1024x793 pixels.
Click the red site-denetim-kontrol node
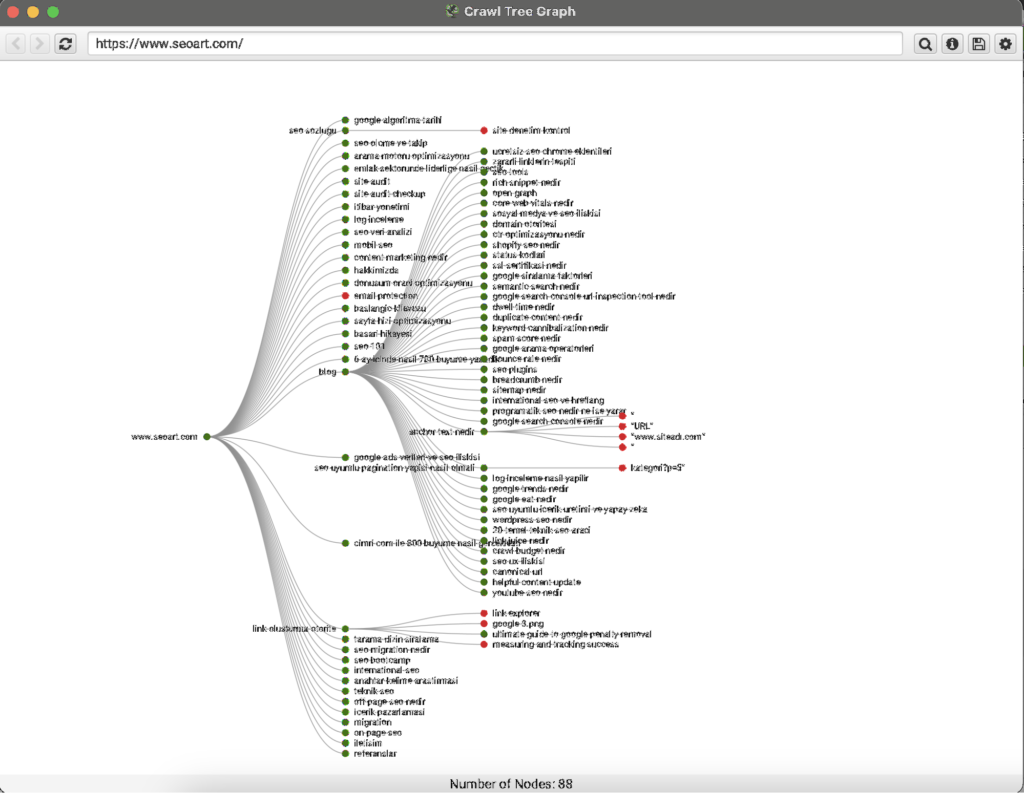click(x=484, y=130)
